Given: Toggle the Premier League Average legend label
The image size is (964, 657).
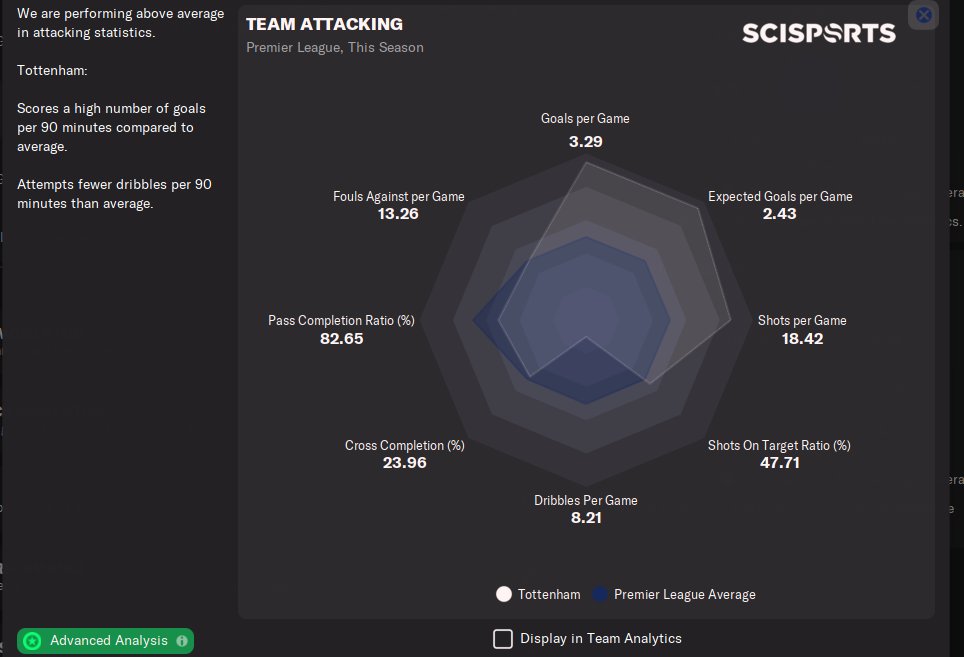Looking at the screenshot, I should 685,594.
